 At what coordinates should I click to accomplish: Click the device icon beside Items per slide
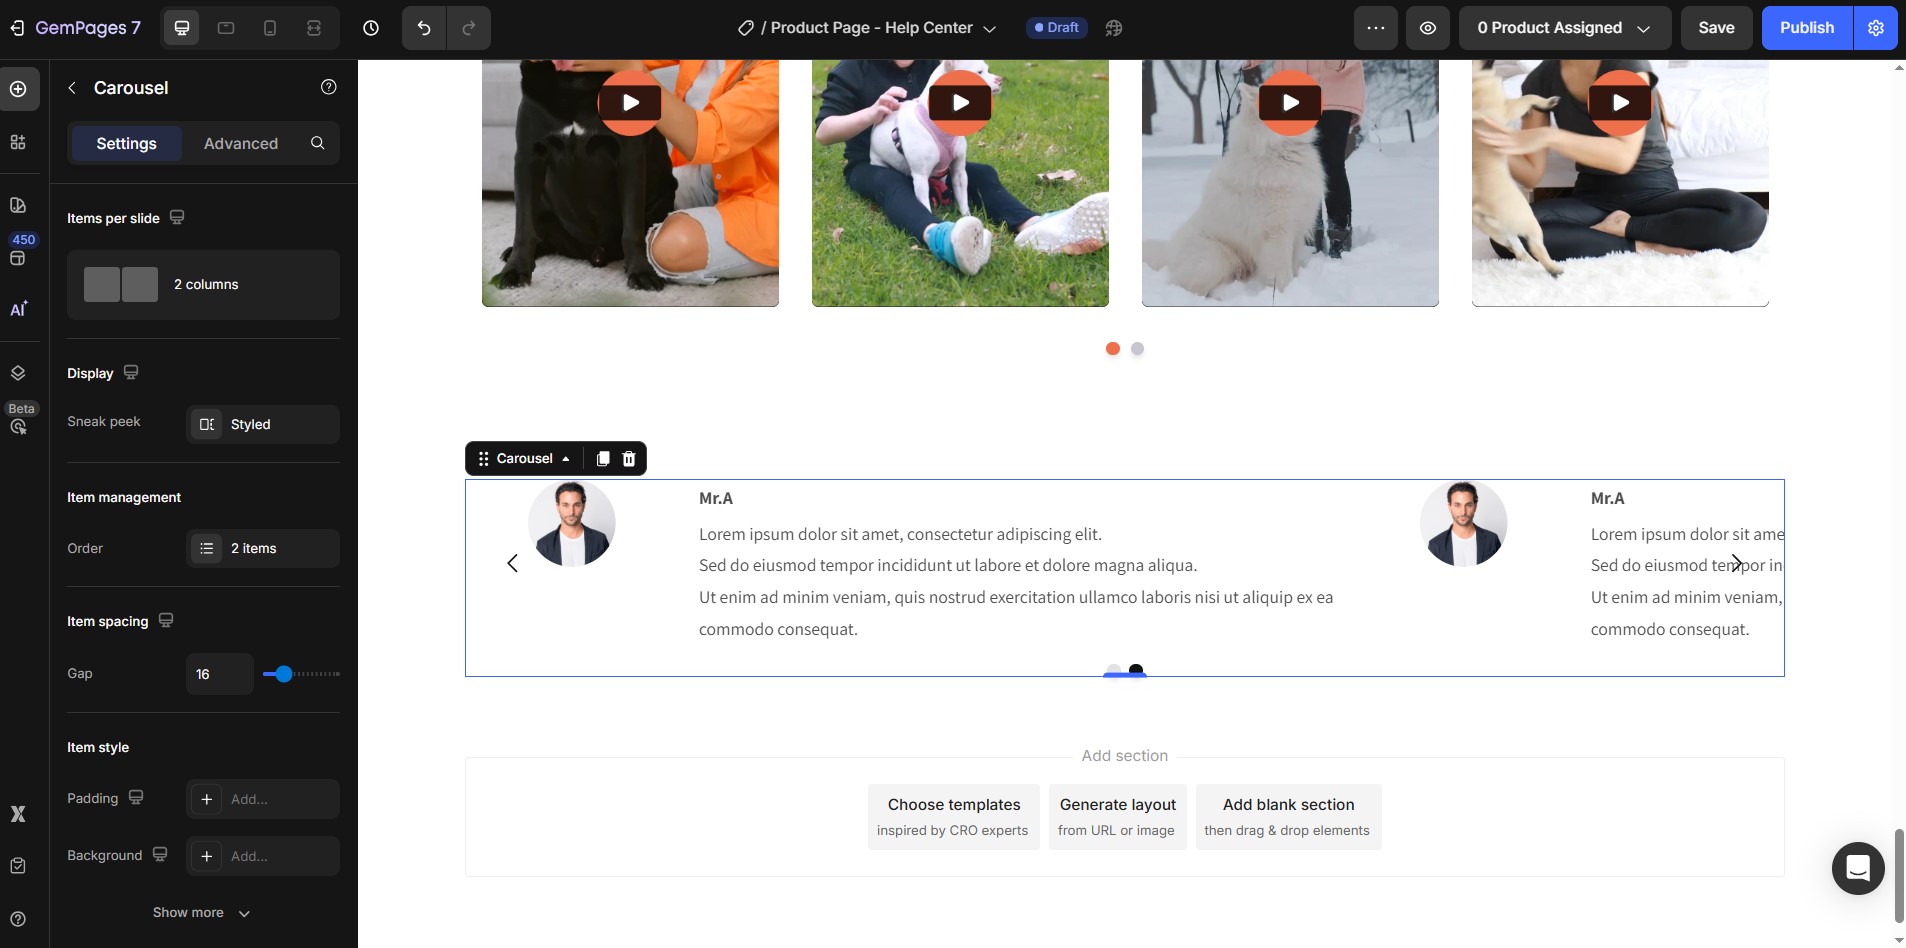pos(177,217)
